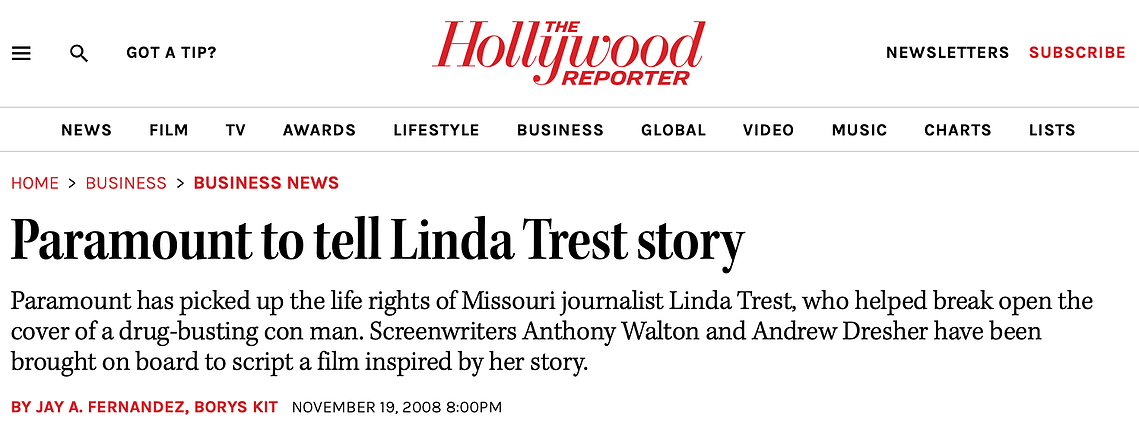
Task: Open the GLOBAL section
Action: 673,130
